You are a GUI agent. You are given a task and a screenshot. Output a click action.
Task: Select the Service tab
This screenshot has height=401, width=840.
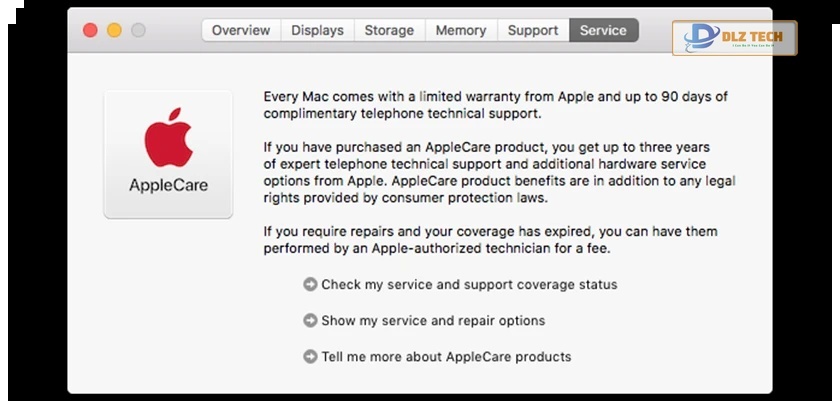point(604,30)
